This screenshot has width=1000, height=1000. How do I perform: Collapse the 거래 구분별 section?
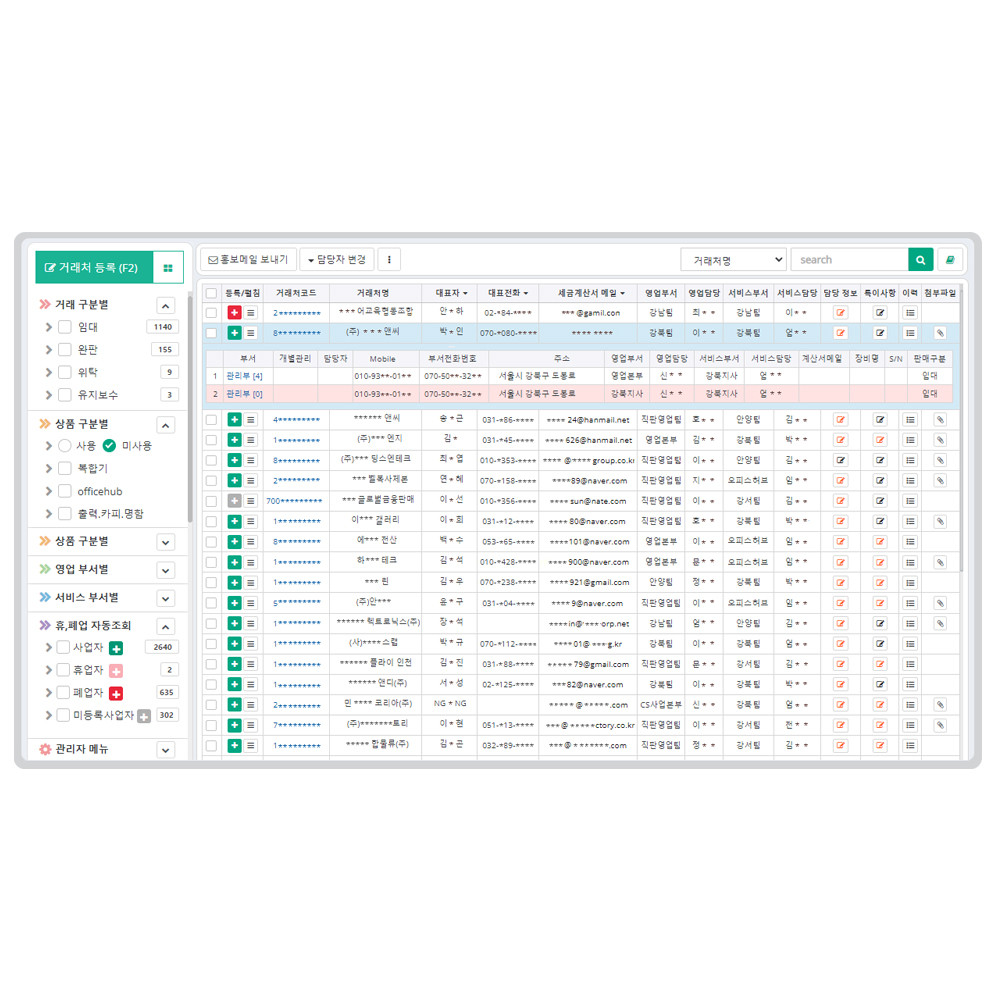pyautogui.click(x=166, y=306)
